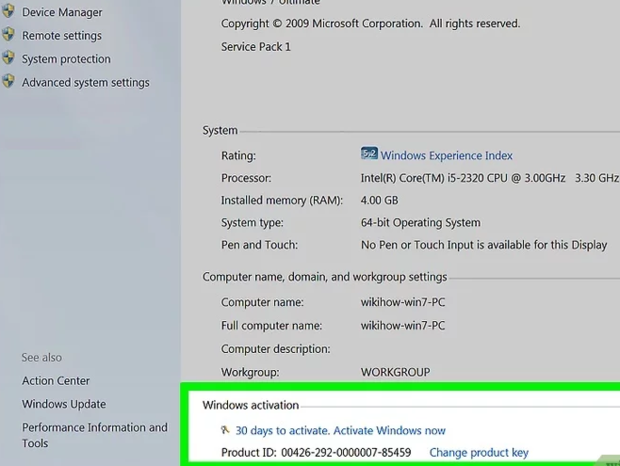This screenshot has height=466, width=620.
Task: Click the Remote settings shield icon
Action: 8,34
